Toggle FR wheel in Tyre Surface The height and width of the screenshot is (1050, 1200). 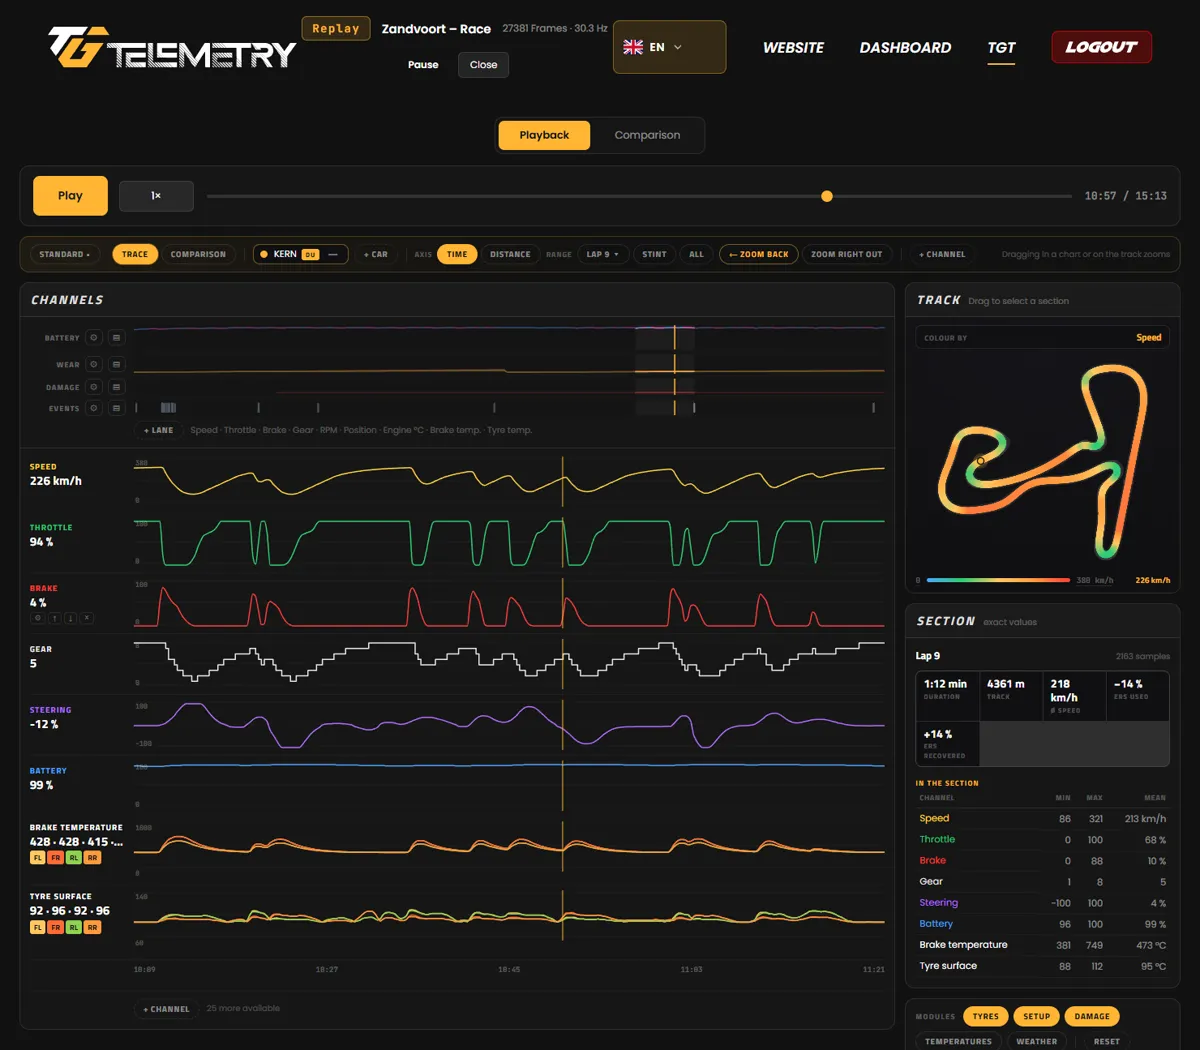(56, 927)
